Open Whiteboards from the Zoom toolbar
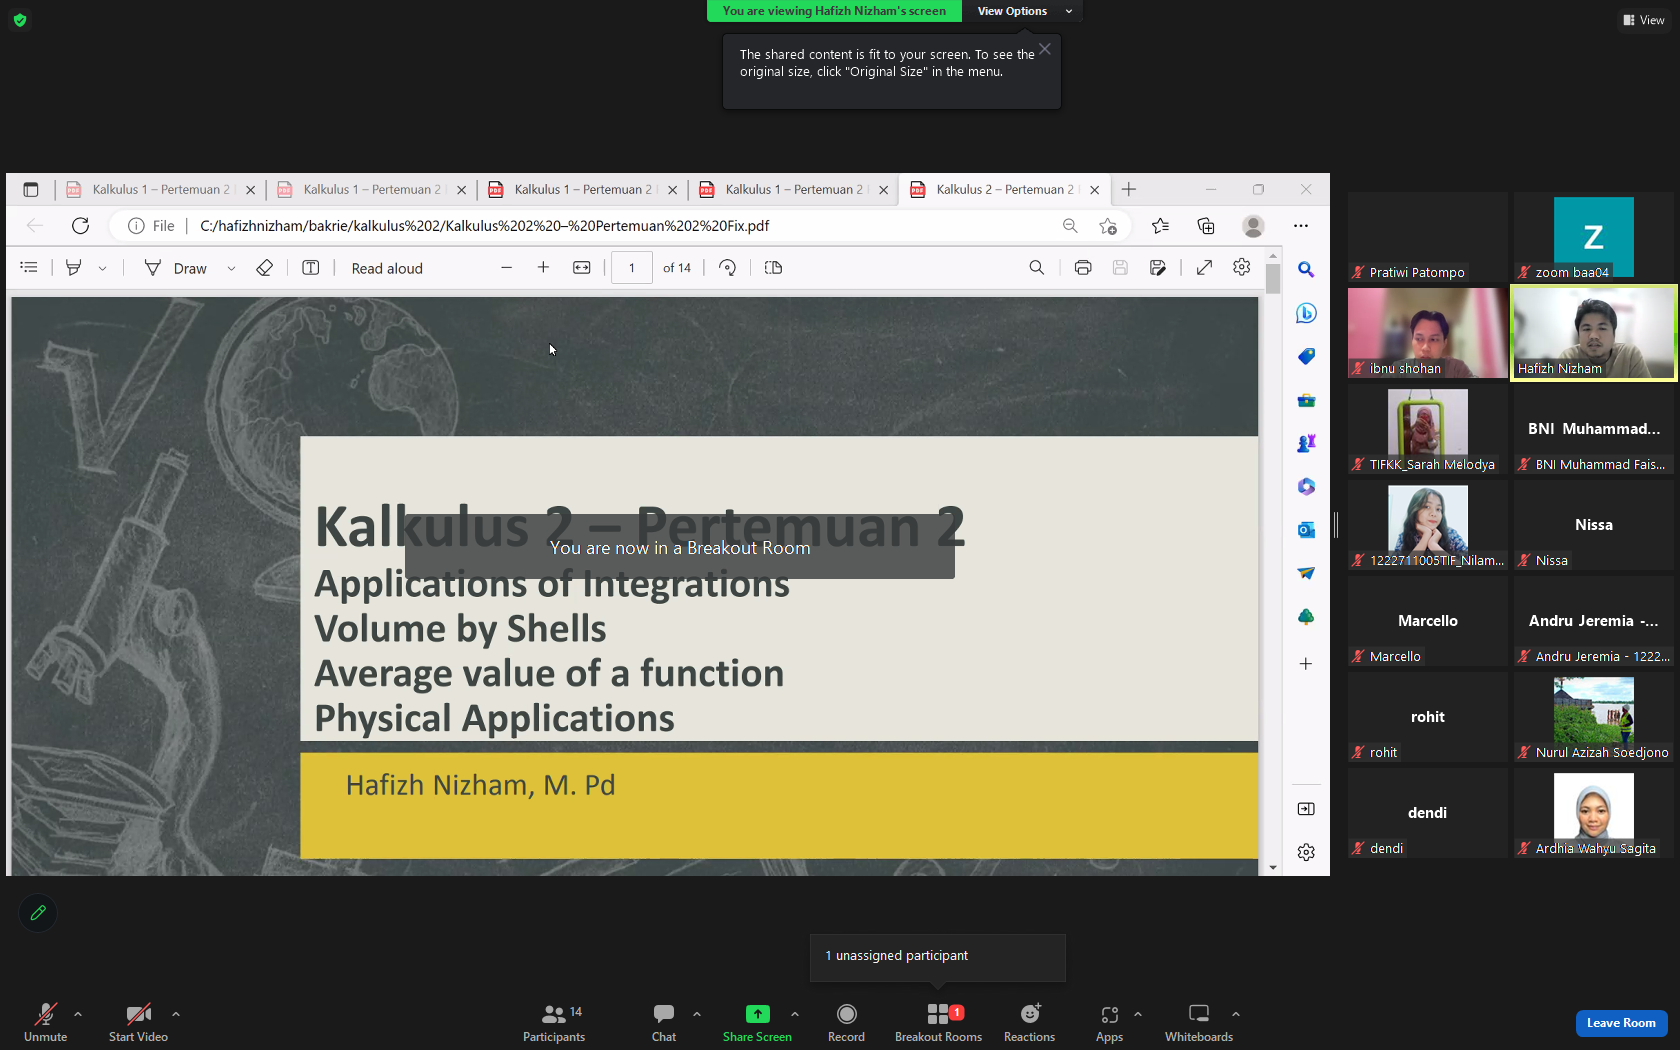The height and width of the screenshot is (1050, 1680). [1198, 1022]
